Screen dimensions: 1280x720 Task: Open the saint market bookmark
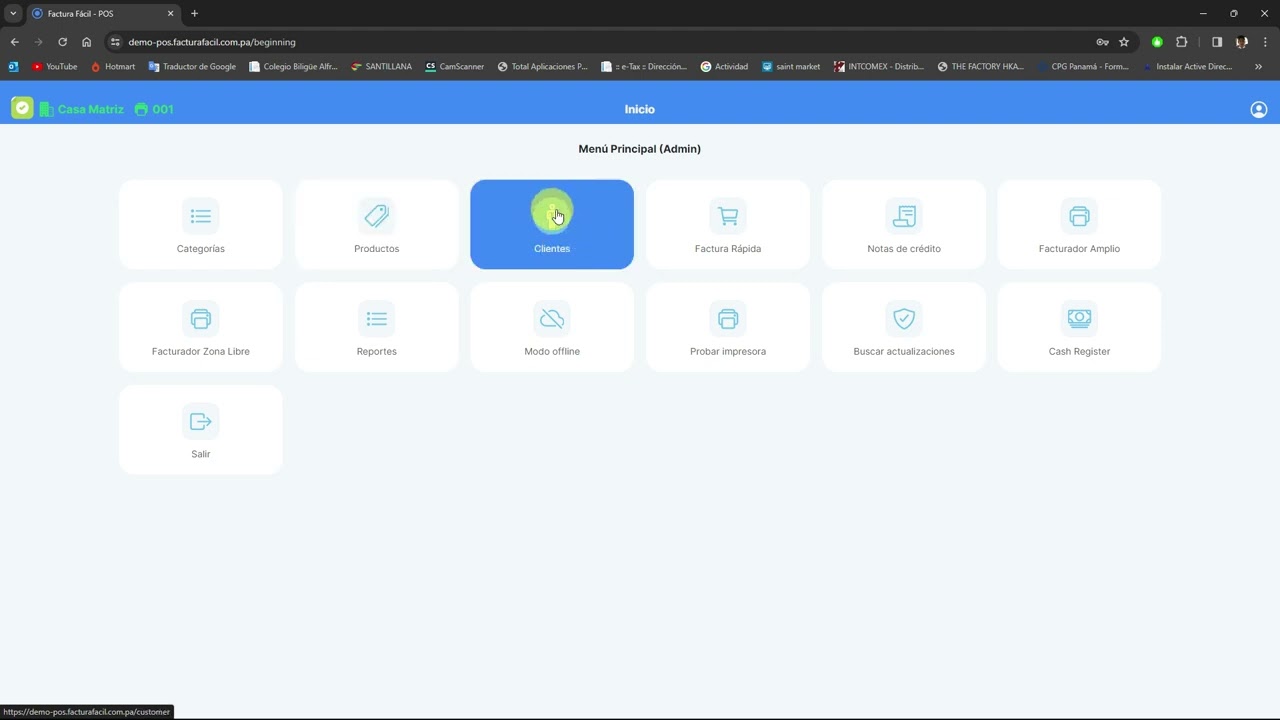791,67
